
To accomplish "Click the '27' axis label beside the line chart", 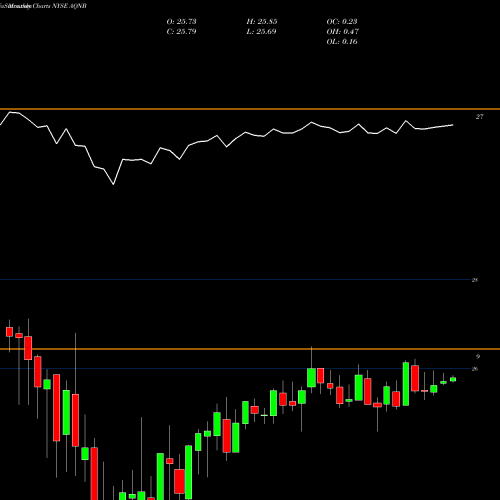I will (479, 117).
